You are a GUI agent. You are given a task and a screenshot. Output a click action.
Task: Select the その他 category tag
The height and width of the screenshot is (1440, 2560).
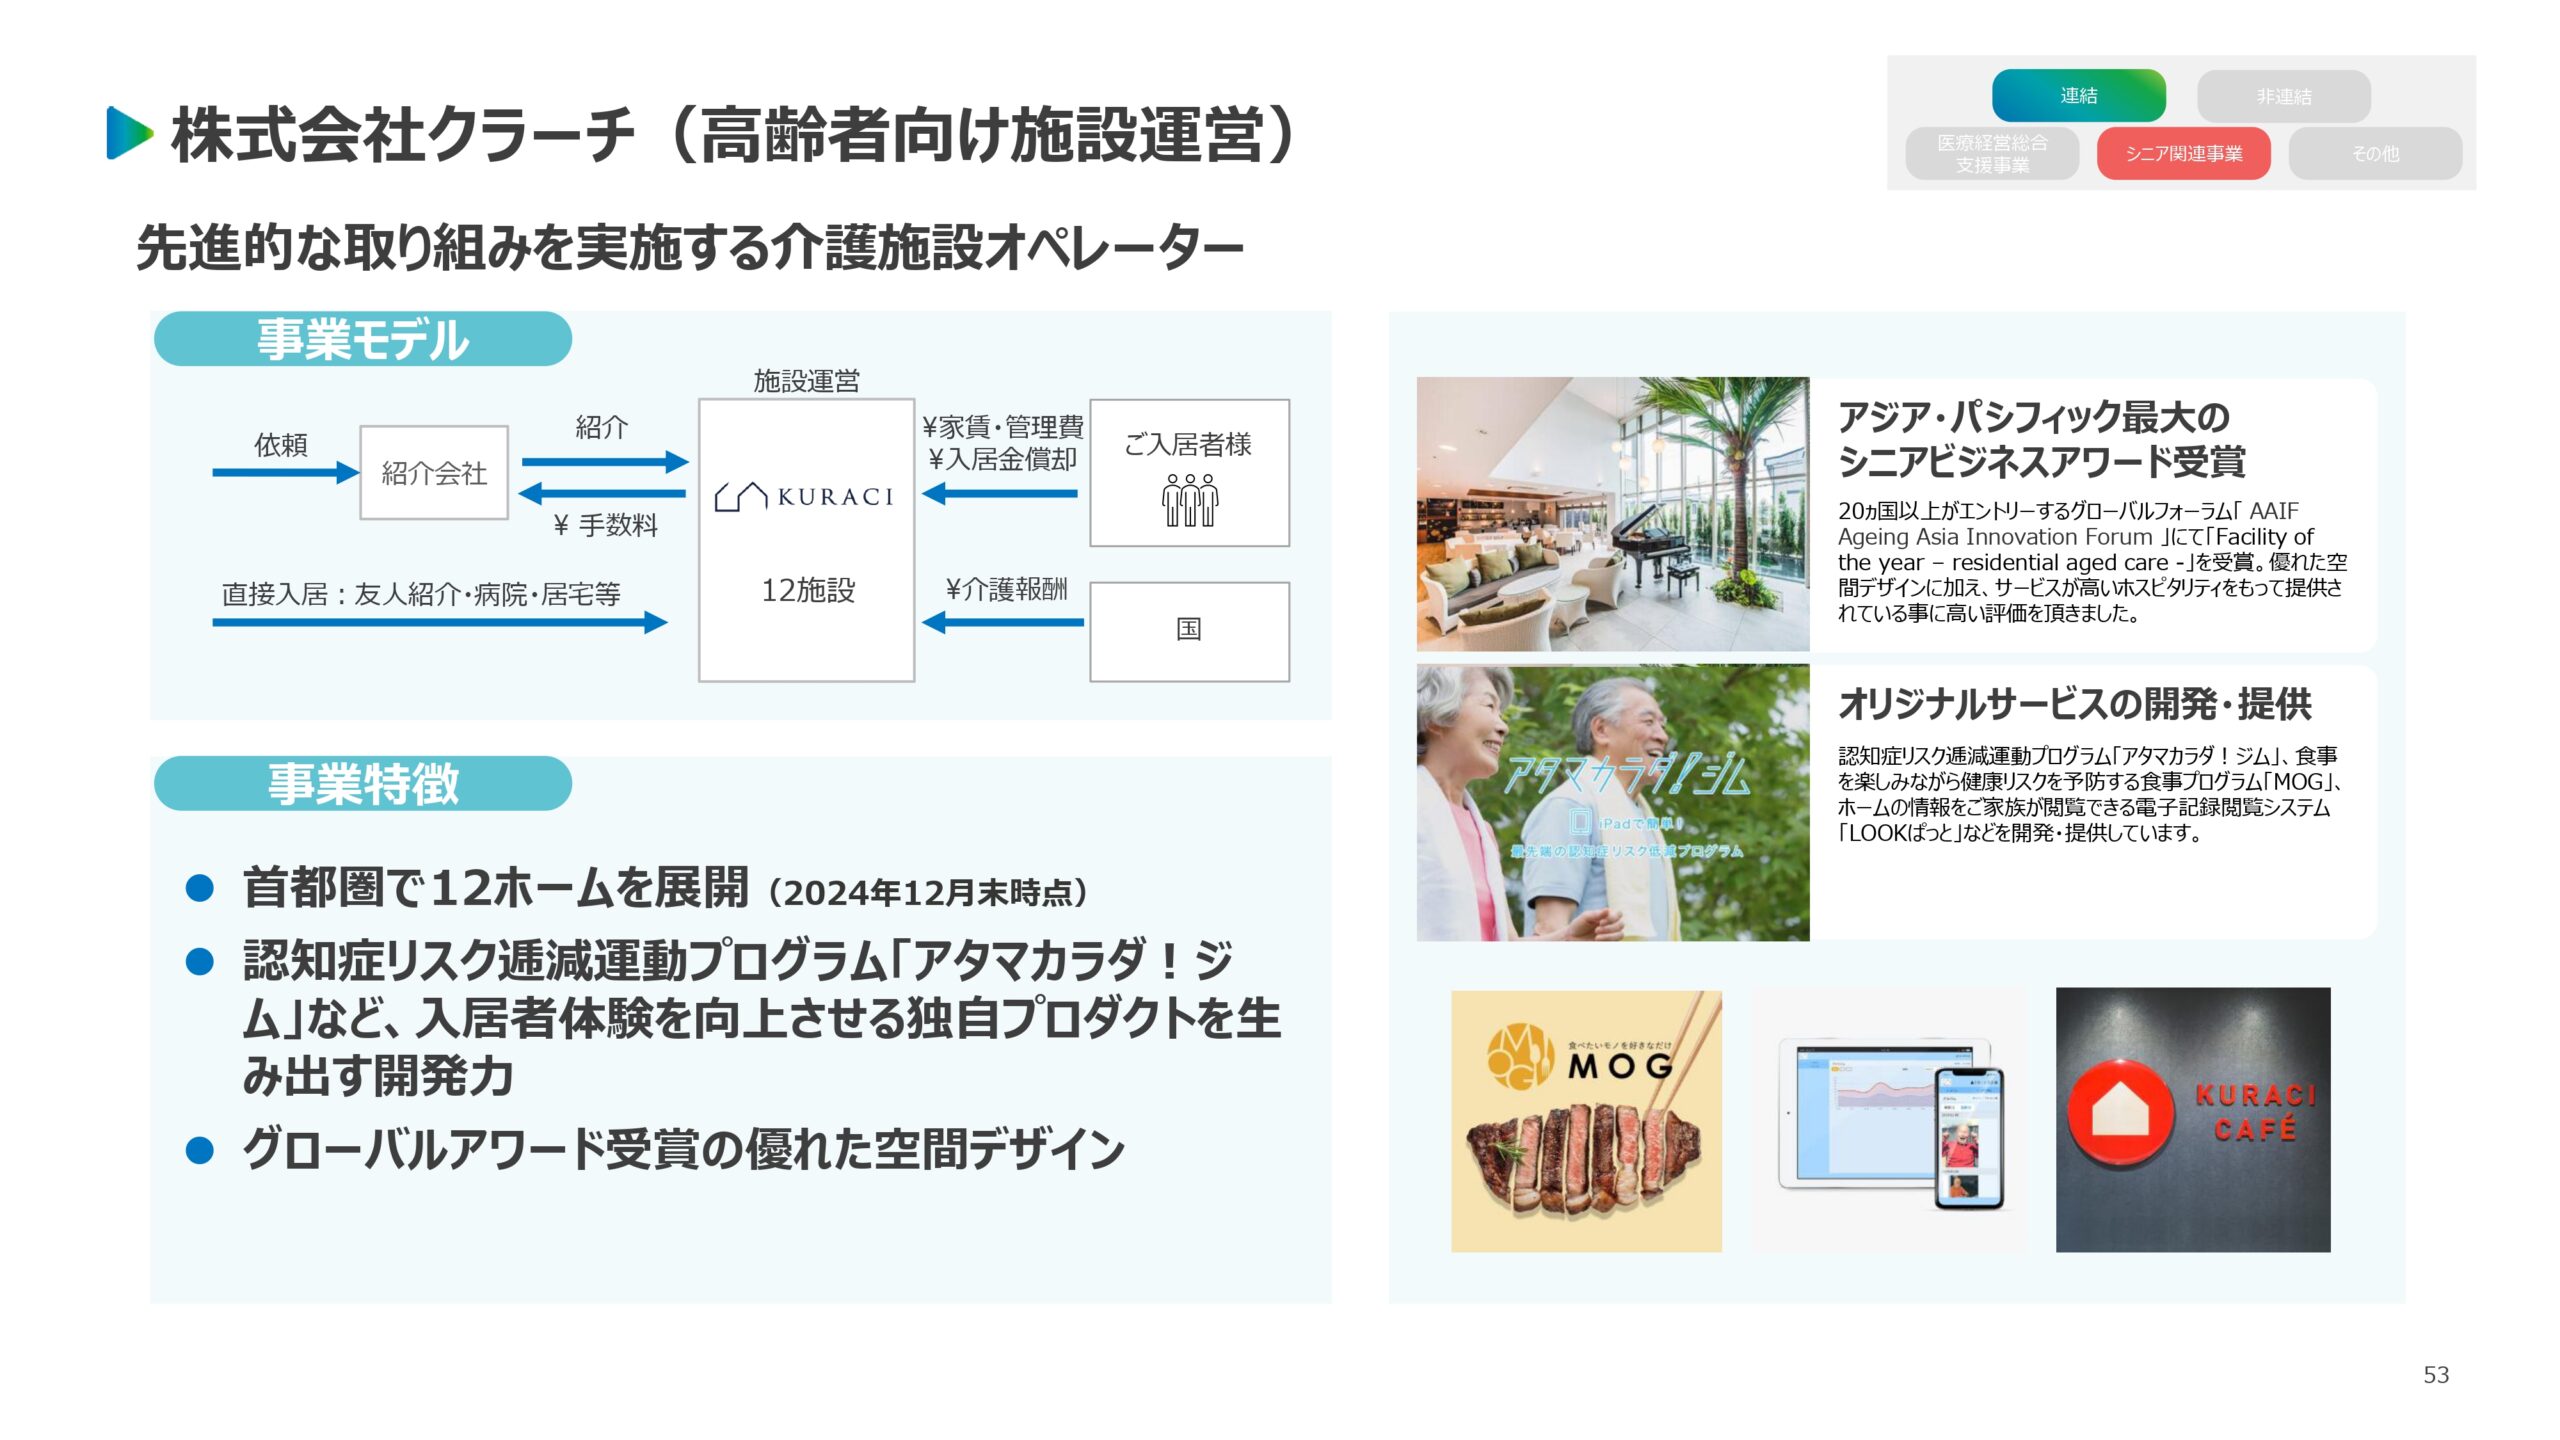pyautogui.click(x=2374, y=153)
